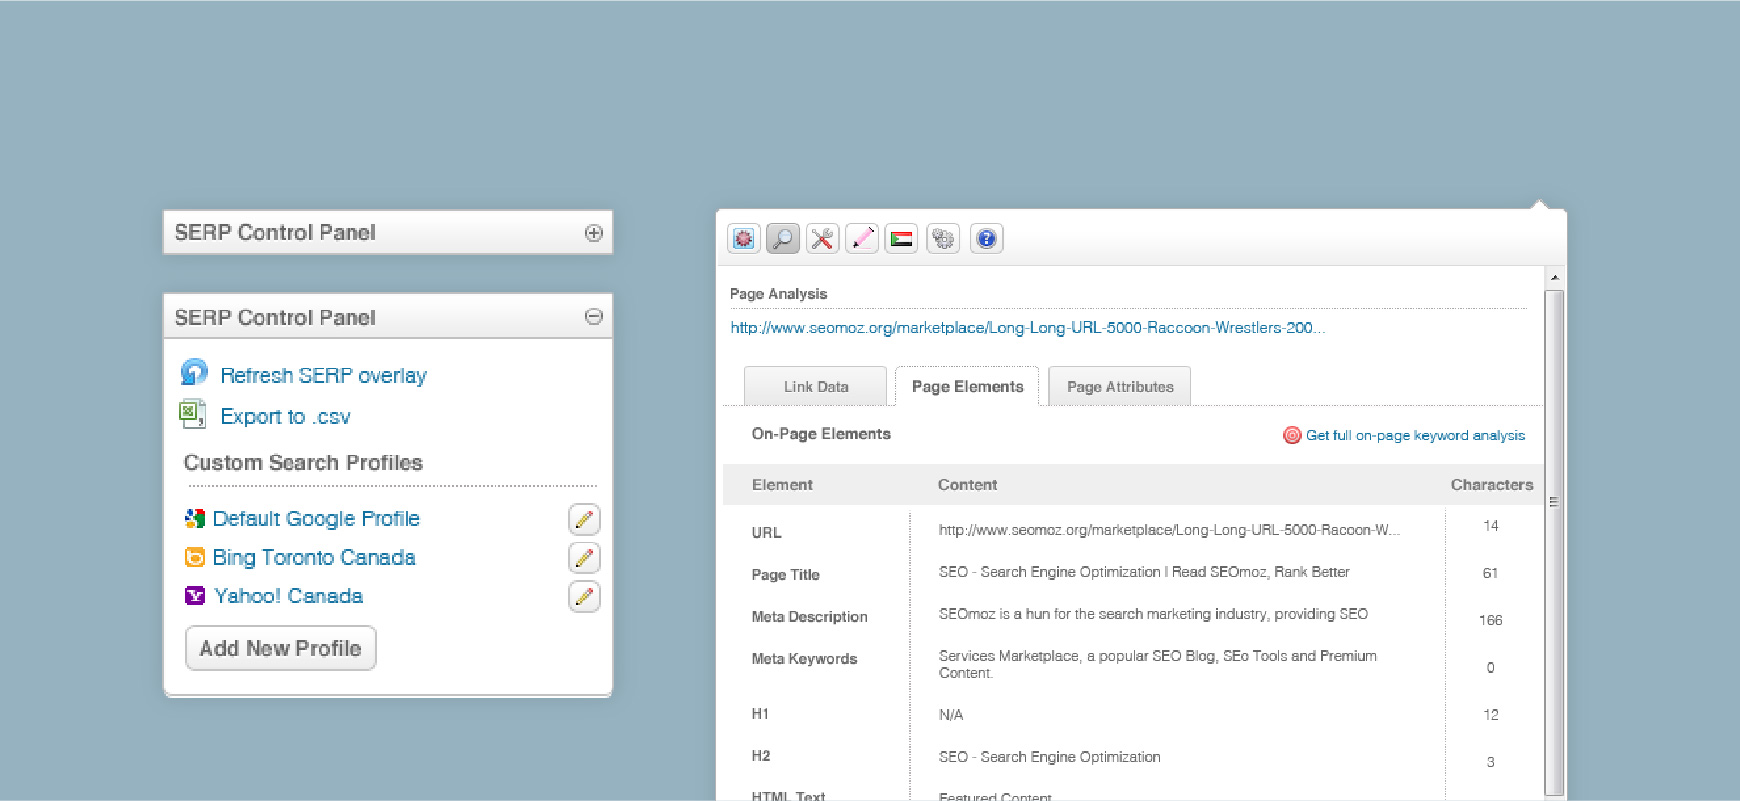The height and width of the screenshot is (801, 1740).
Task: Select the magnifying glass page analysis tool
Action: click(x=783, y=239)
